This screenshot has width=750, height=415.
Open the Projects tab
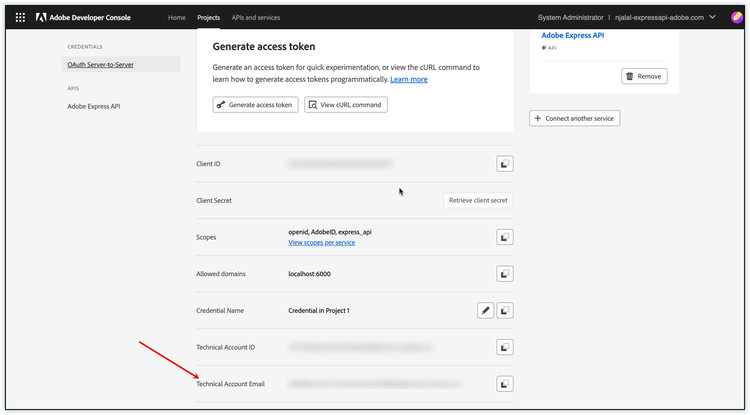209,18
